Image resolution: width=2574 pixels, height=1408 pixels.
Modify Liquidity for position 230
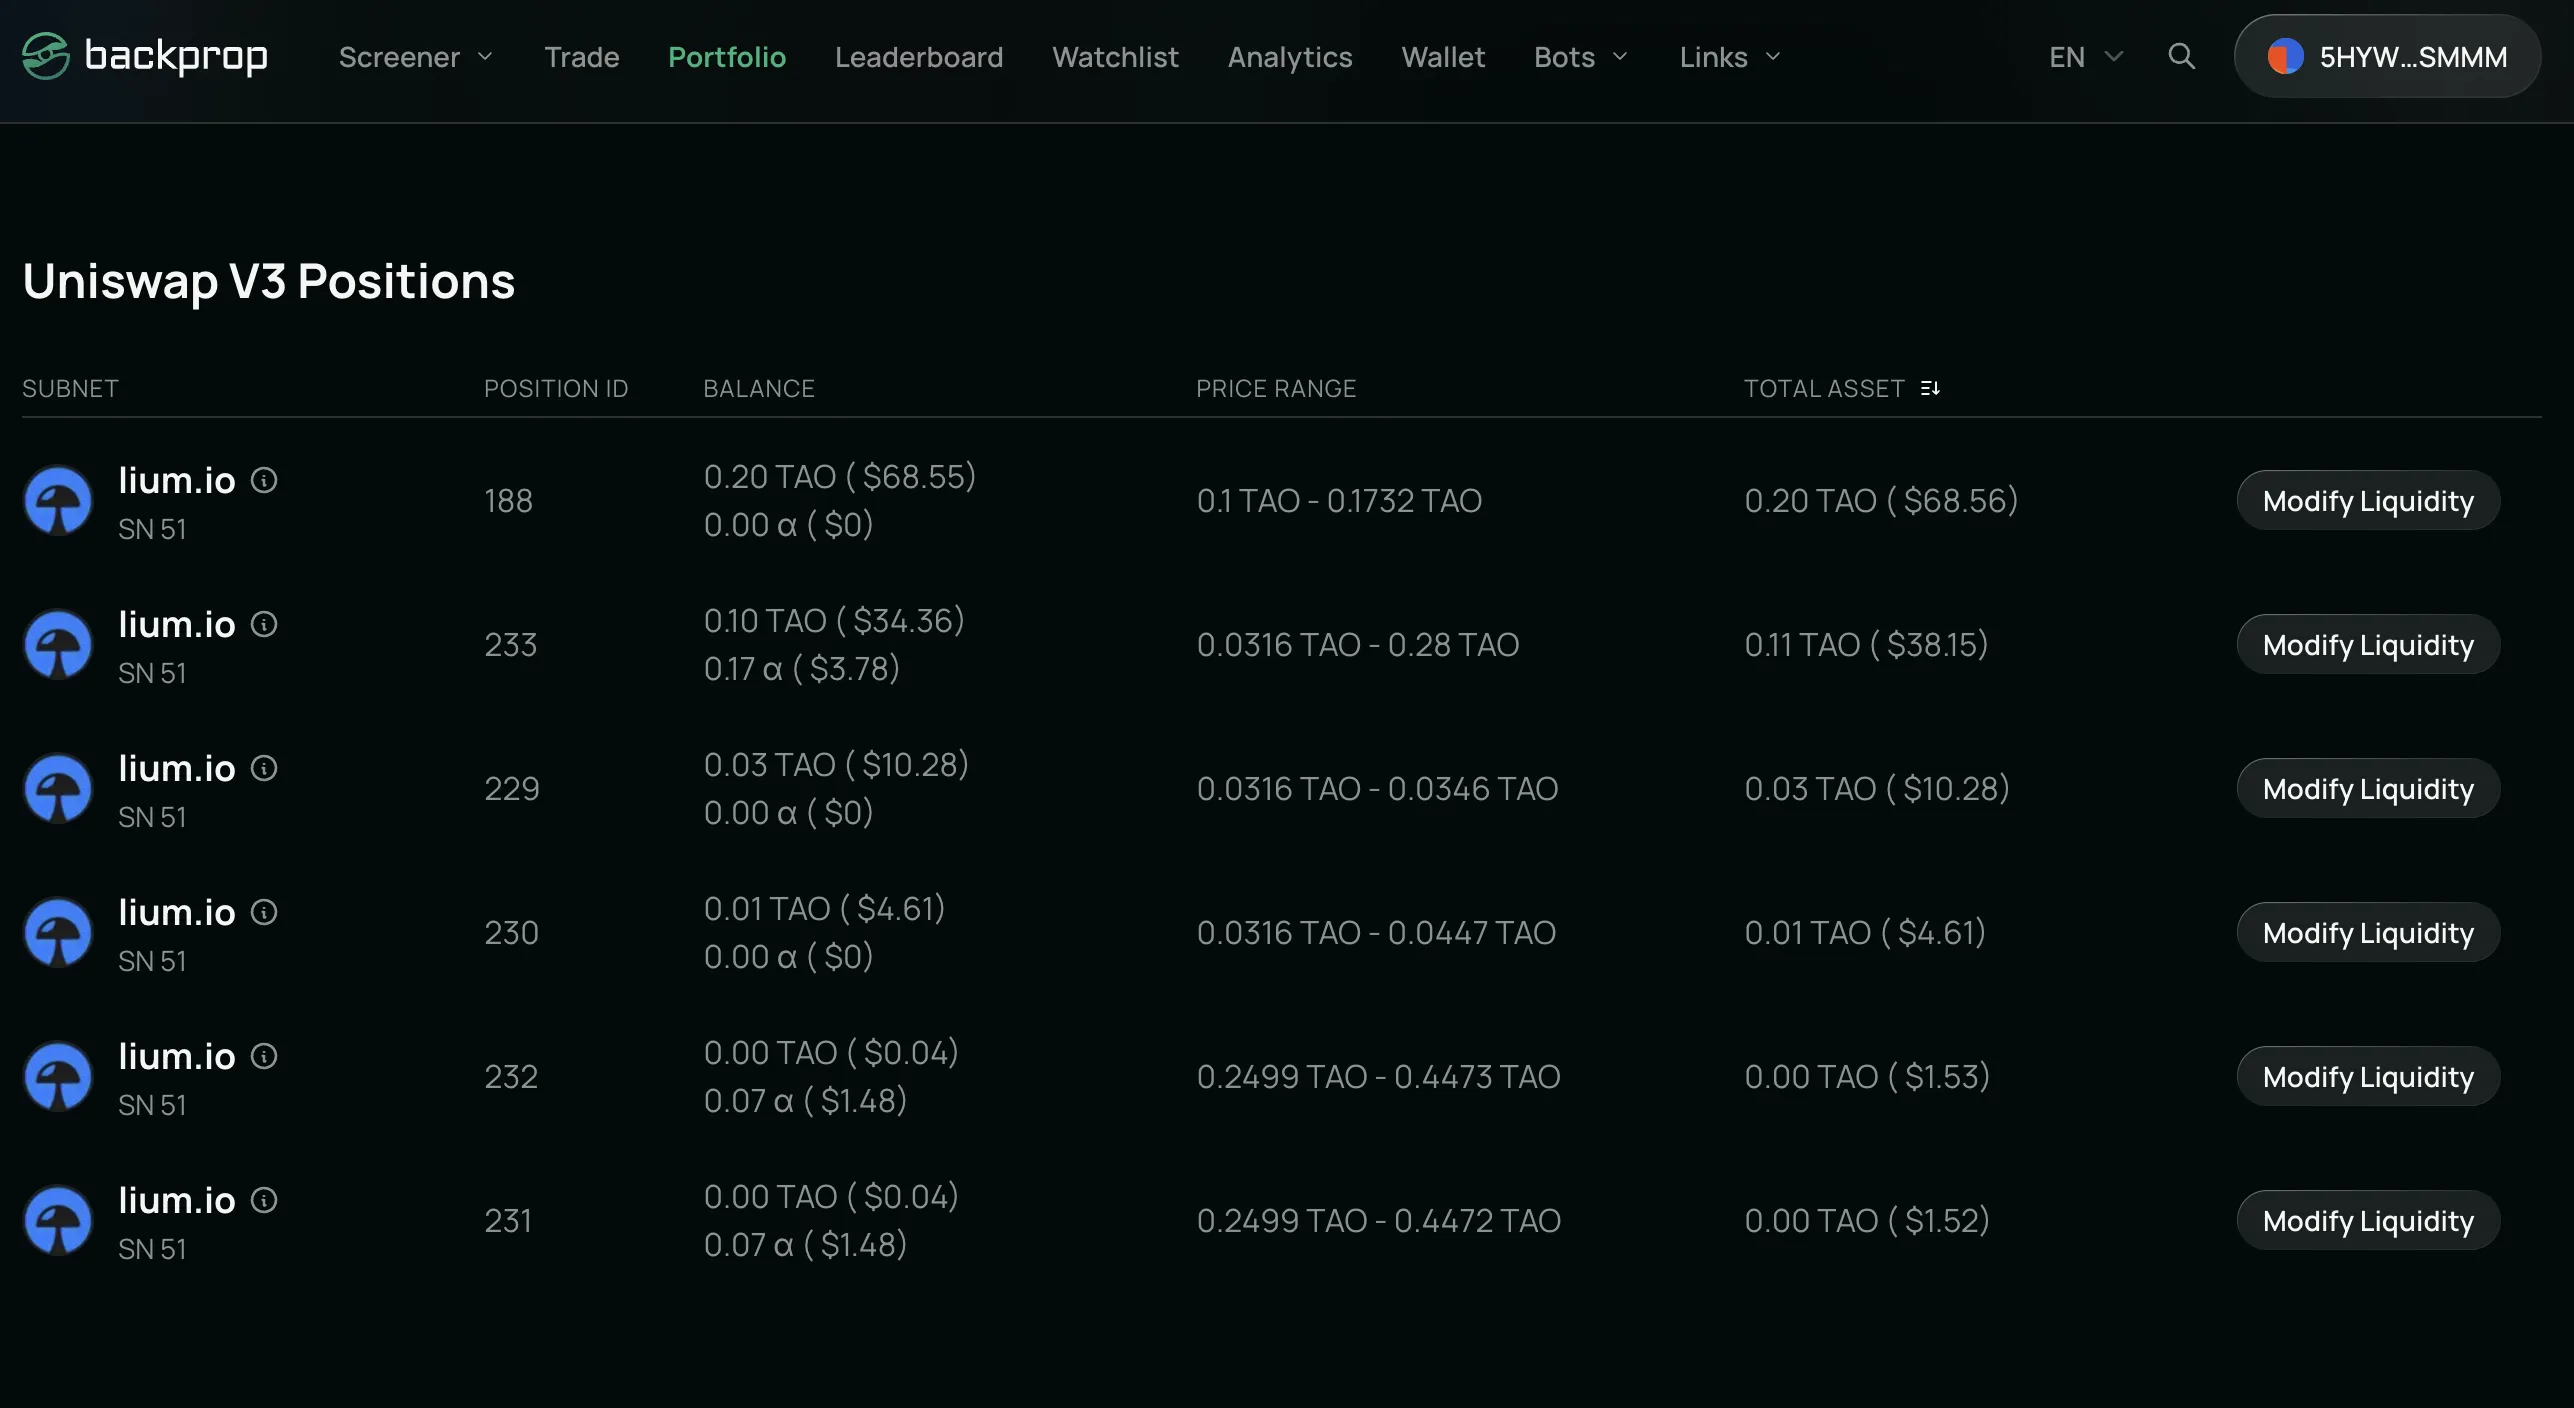[2368, 933]
